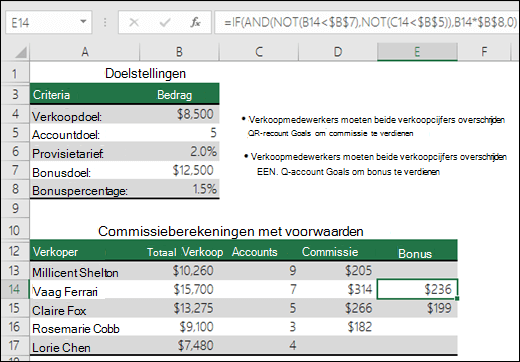Click the Commissieberekeningen met voorwaarden title
This screenshot has width=520, height=362.
pyautogui.click(x=231, y=231)
